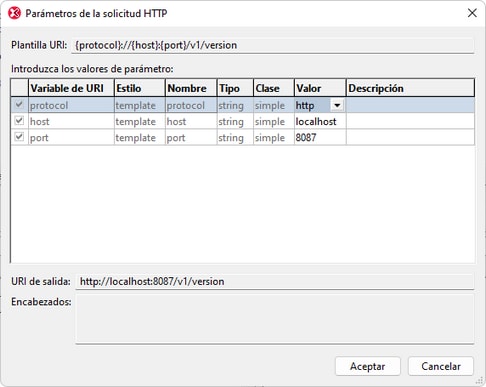Toggle the port row checkbox

(19, 137)
